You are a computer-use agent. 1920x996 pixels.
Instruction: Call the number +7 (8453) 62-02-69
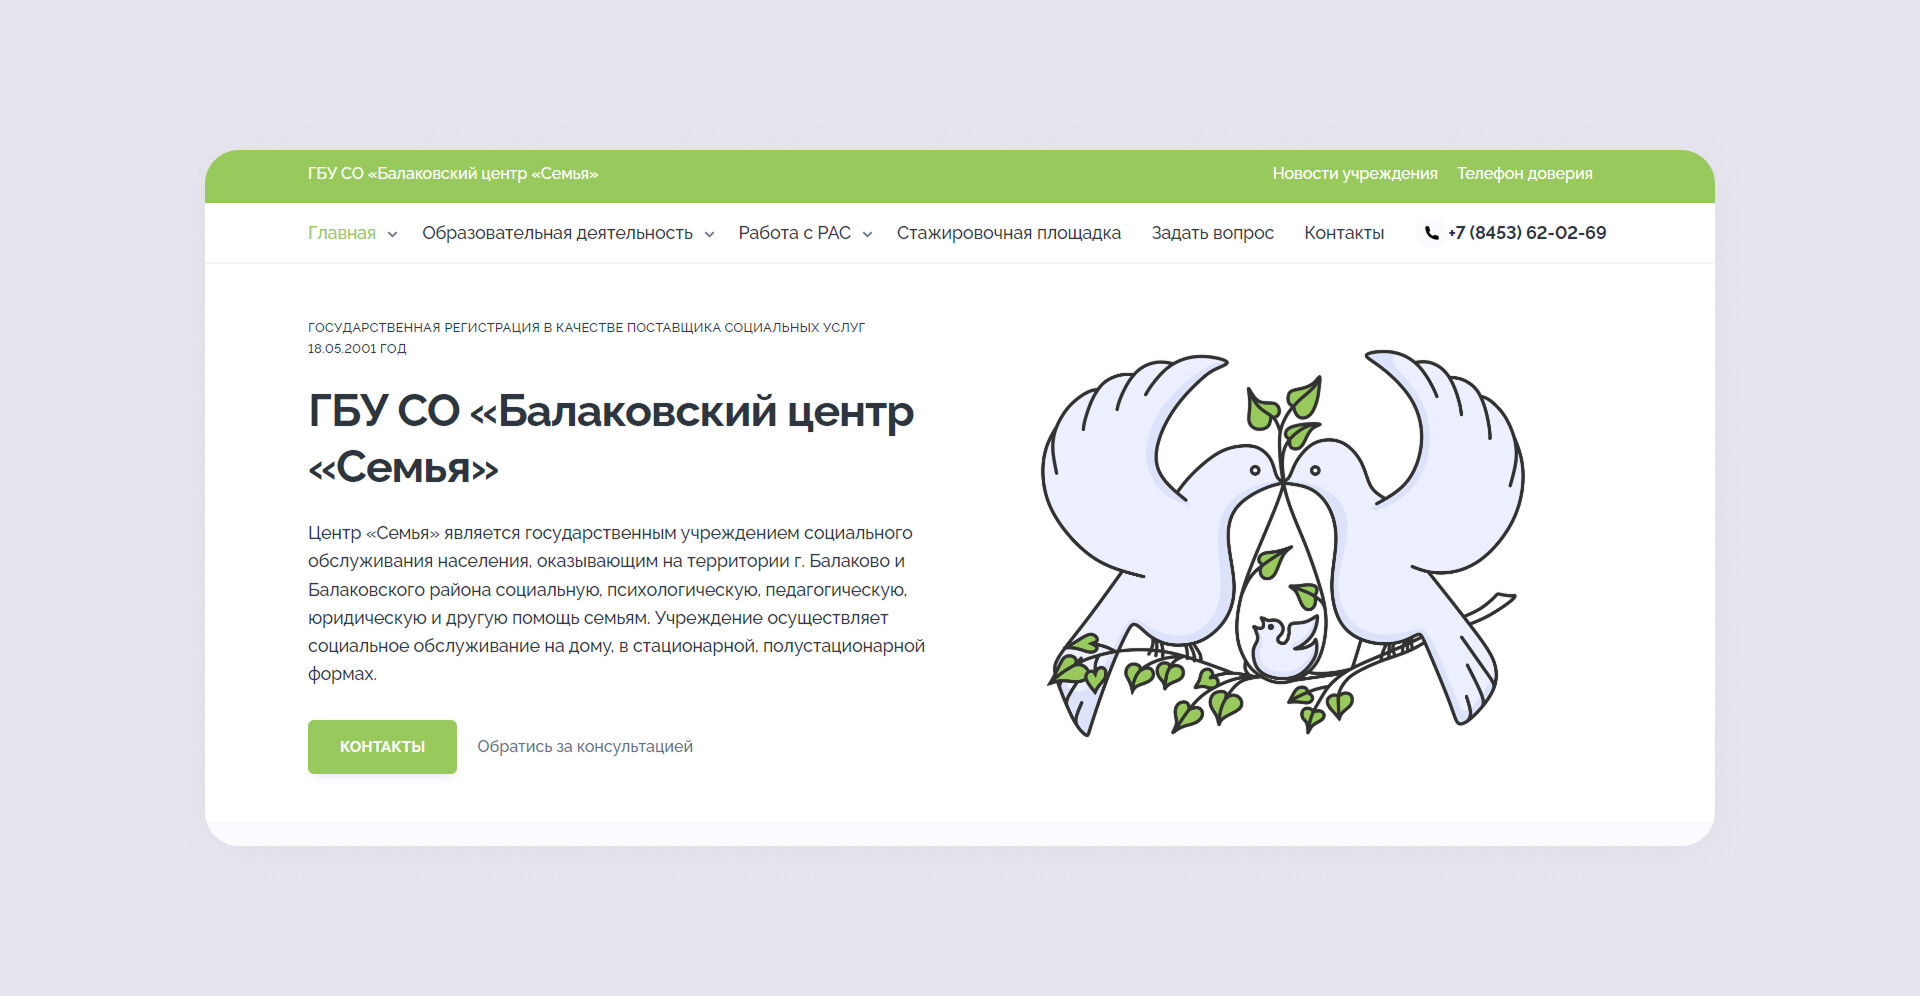pyautogui.click(x=1526, y=233)
